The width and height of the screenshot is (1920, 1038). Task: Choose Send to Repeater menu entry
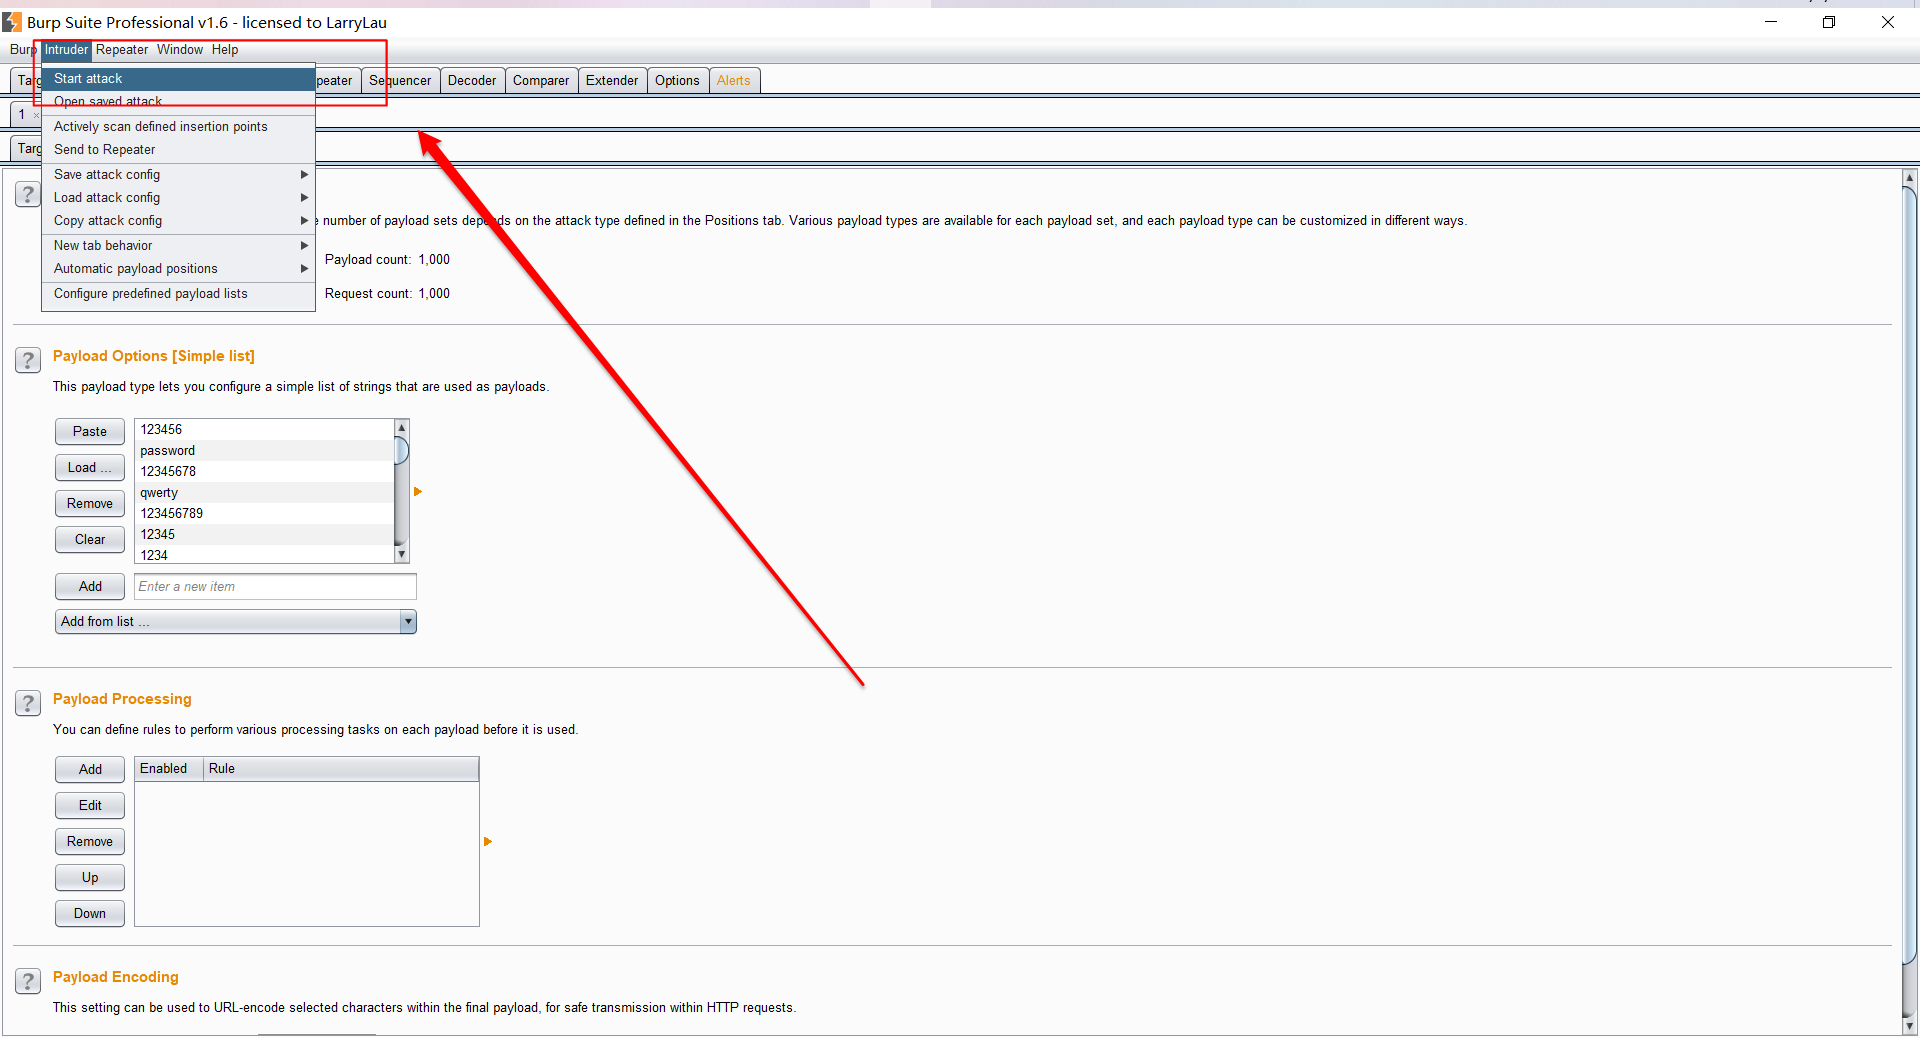(x=178, y=149)
